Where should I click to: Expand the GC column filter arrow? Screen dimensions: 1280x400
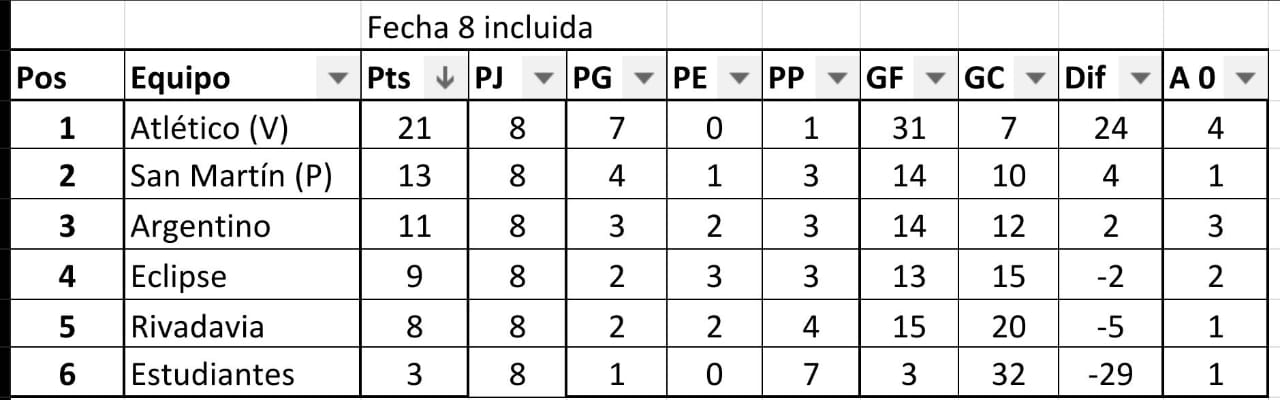coord(1036,79)
